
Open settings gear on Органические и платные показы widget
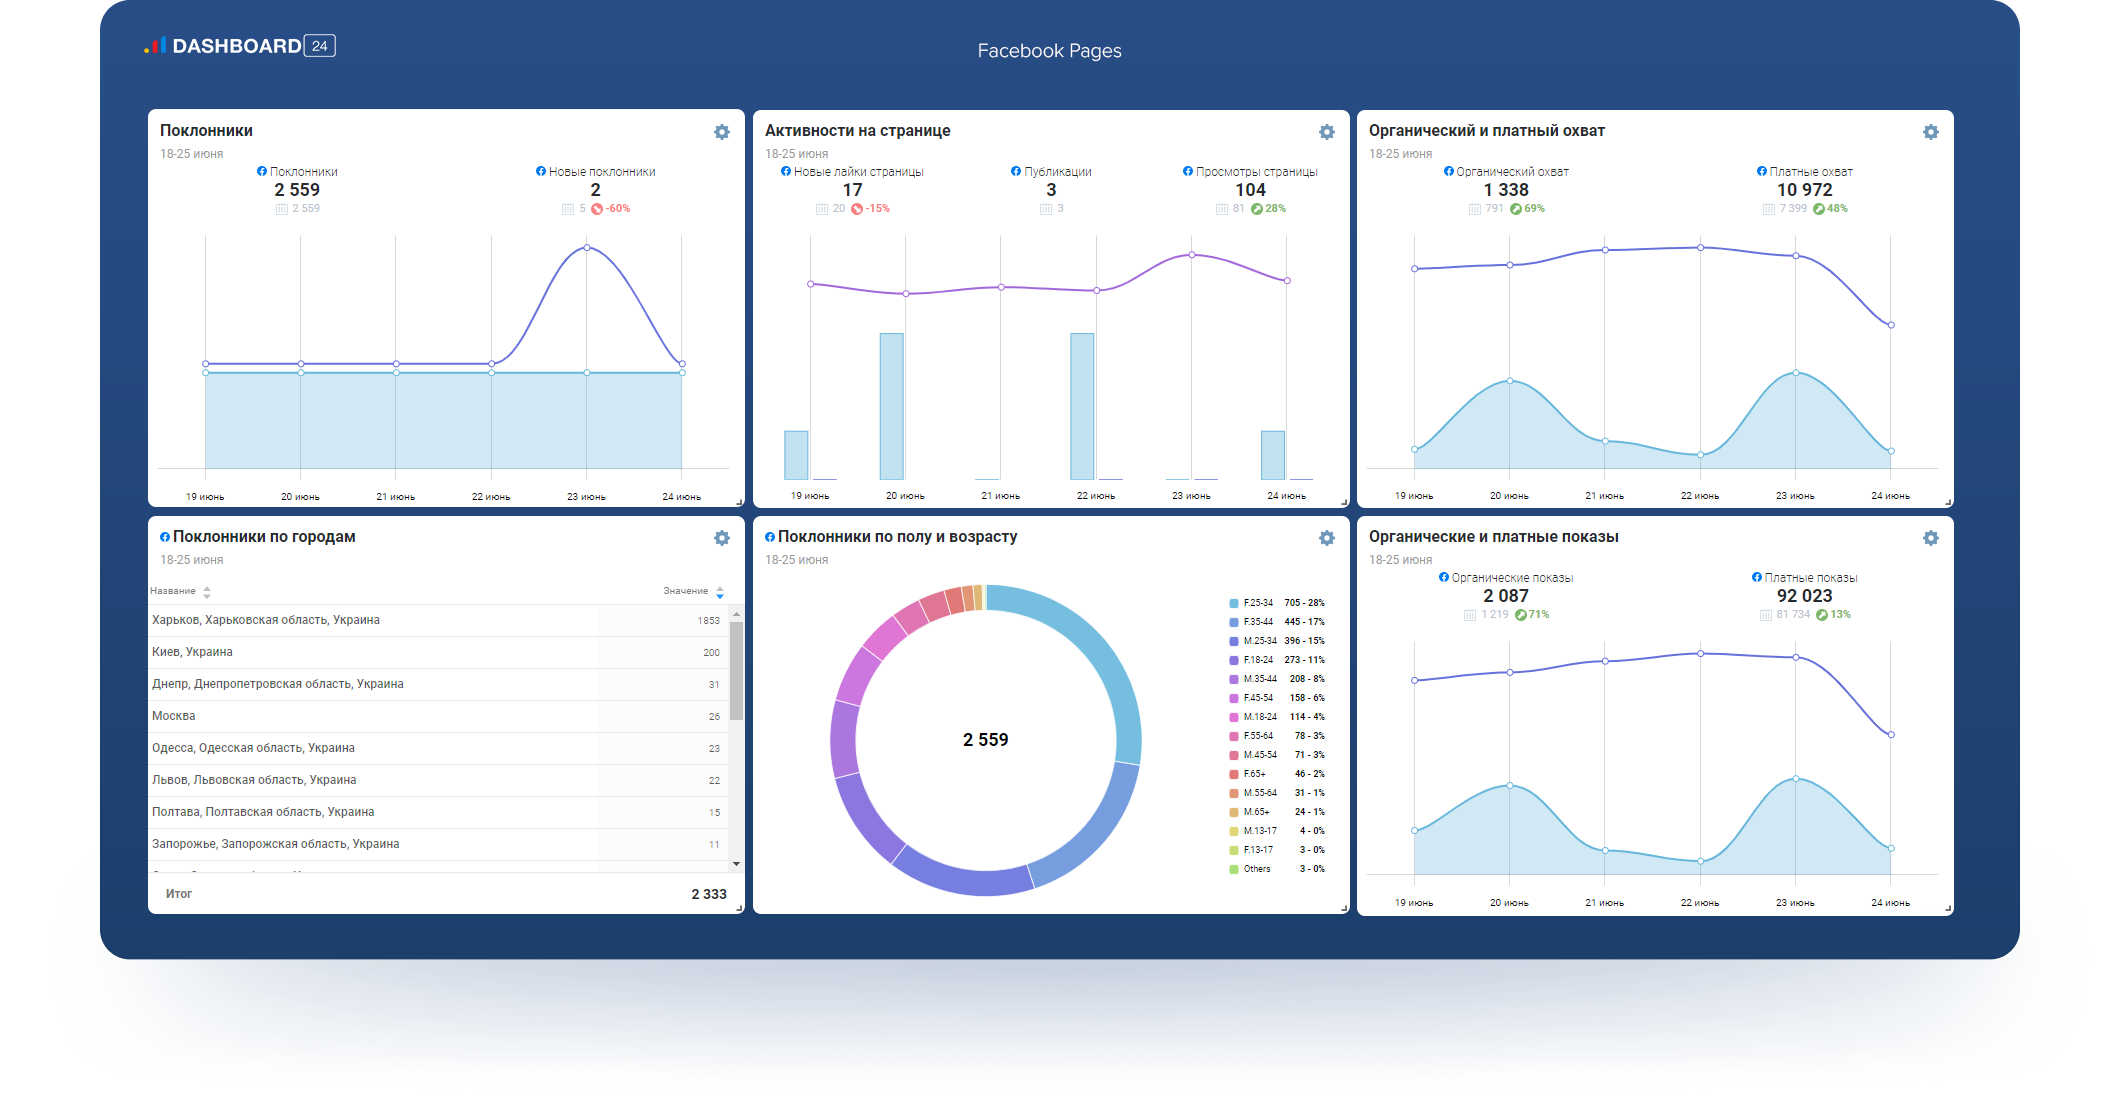[1930, 538]
